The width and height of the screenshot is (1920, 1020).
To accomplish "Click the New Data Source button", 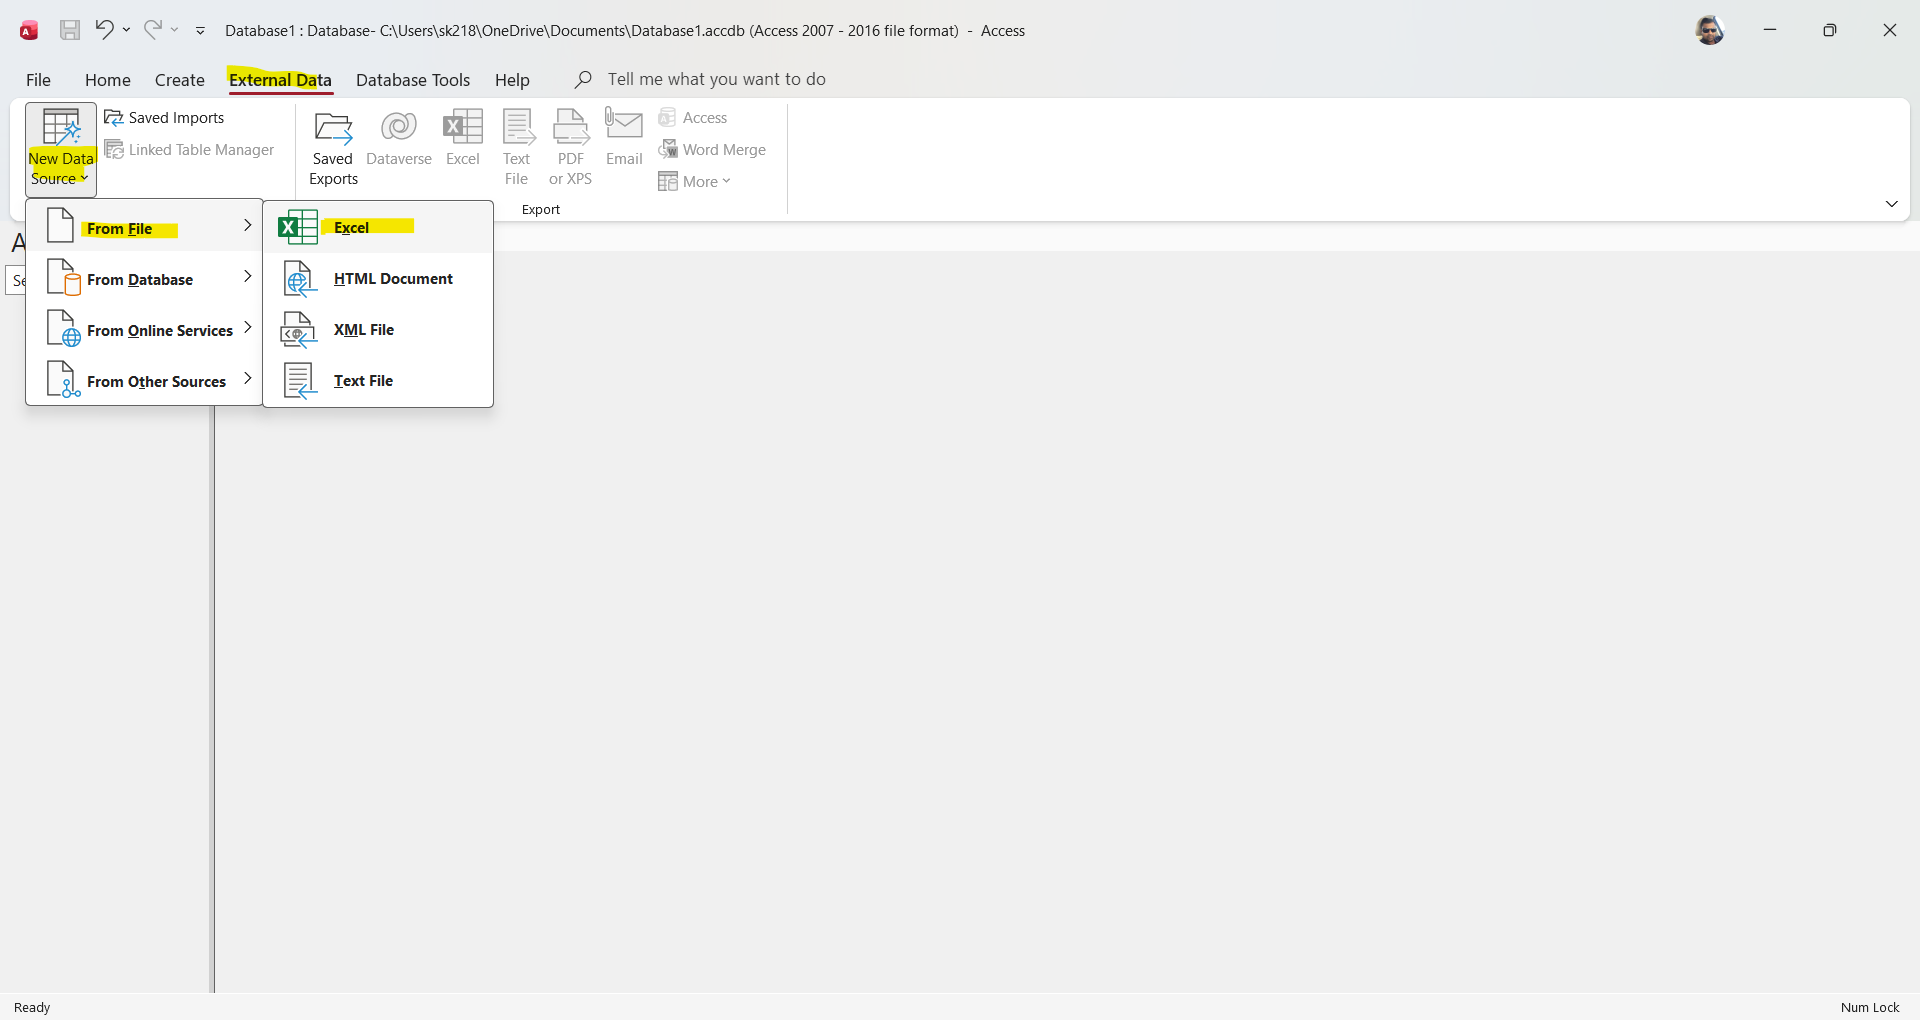I will [x=61, y=148].
